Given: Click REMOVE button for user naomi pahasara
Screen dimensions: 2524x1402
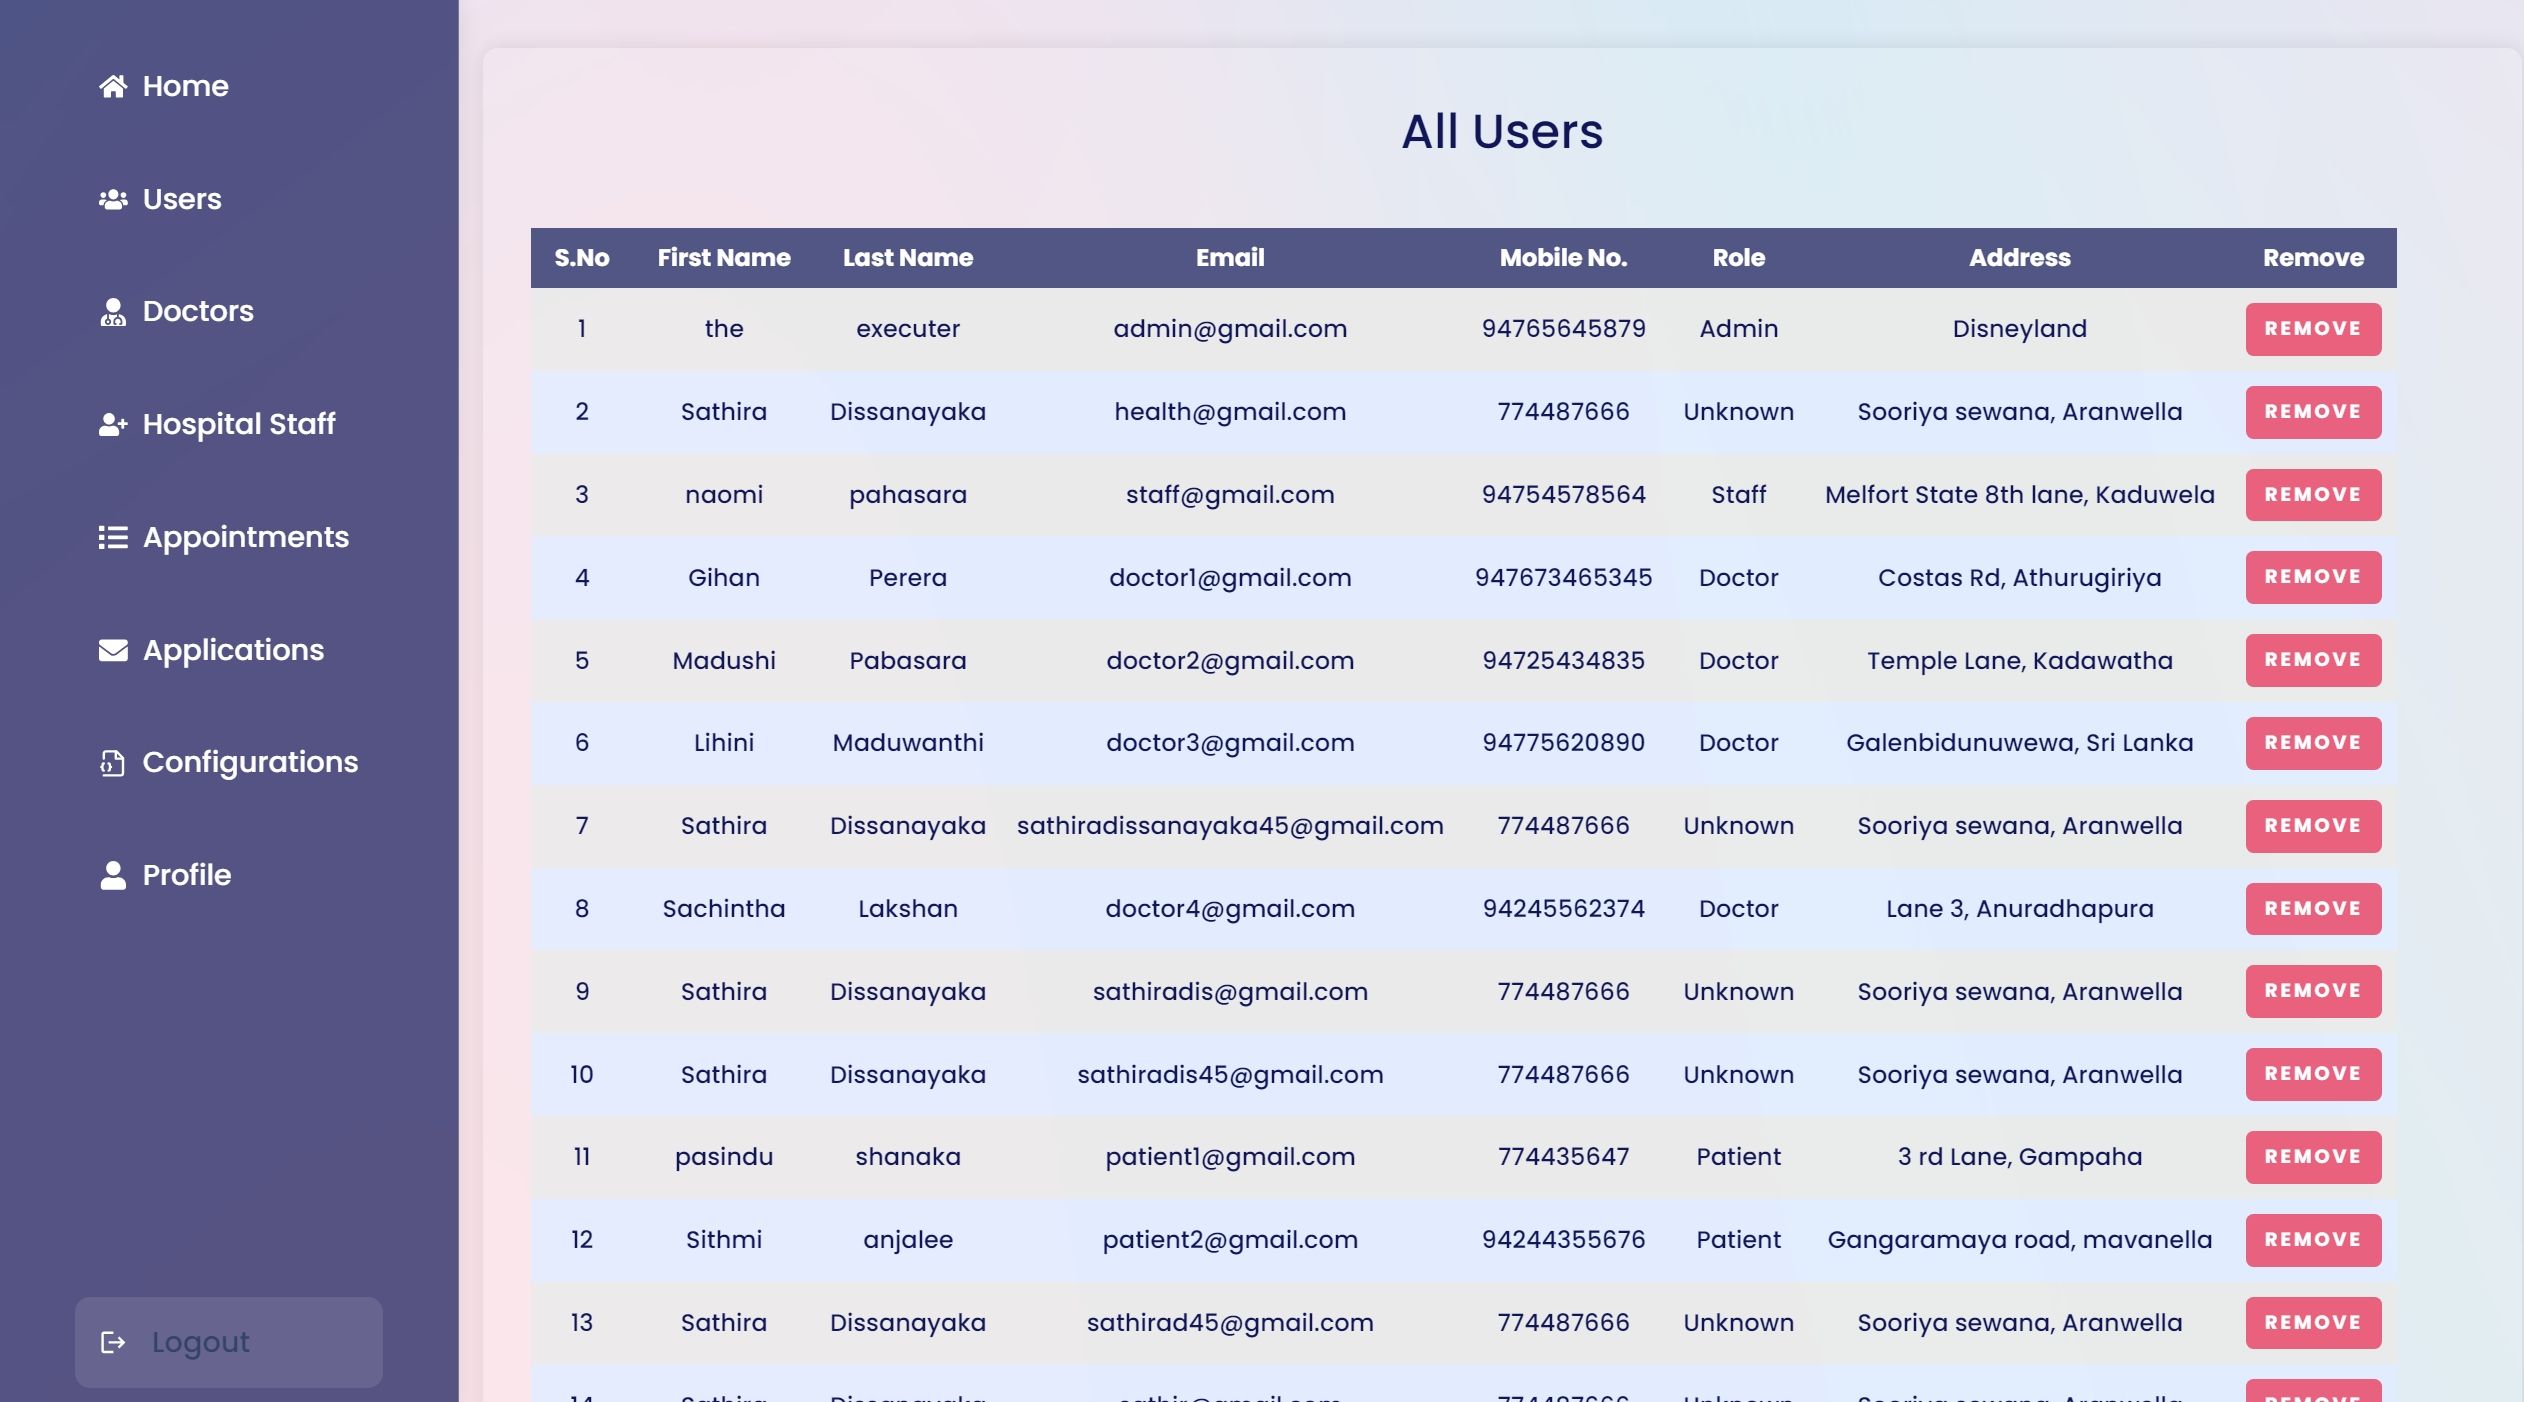Looking at the screenshot, I should (x=2313, y=494).
